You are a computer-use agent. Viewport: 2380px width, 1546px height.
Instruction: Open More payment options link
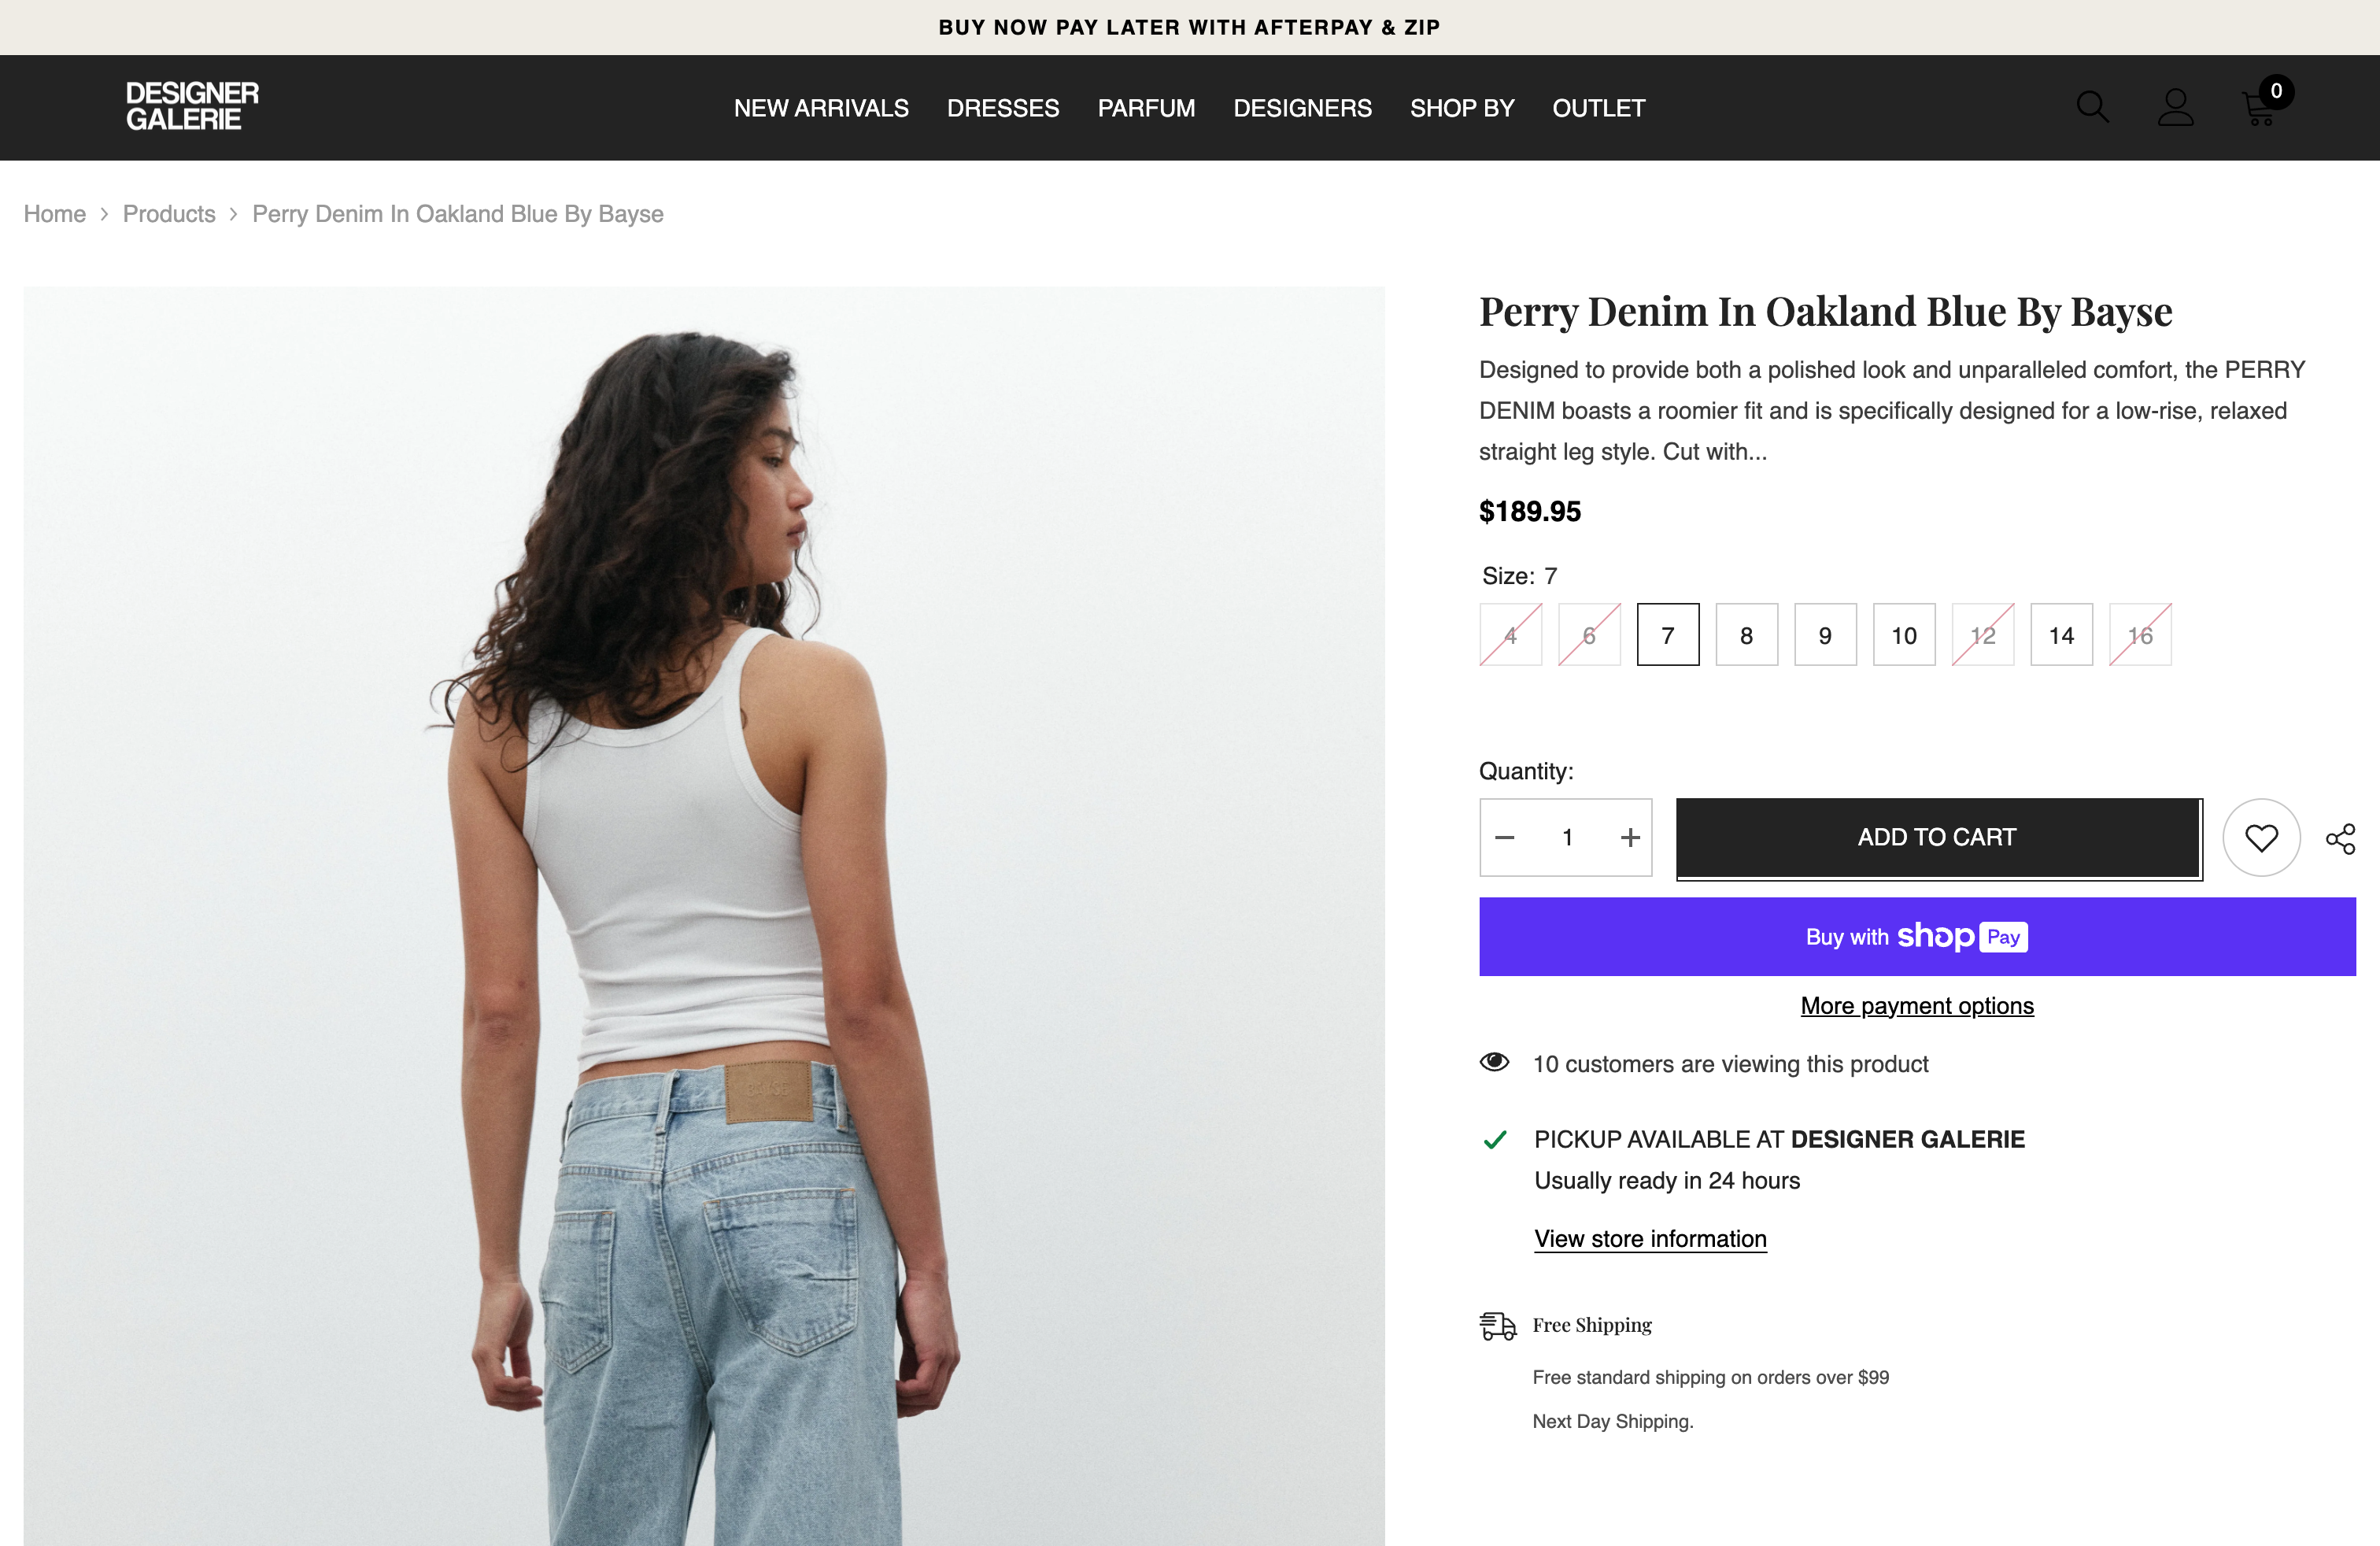pos(1917,1006)
